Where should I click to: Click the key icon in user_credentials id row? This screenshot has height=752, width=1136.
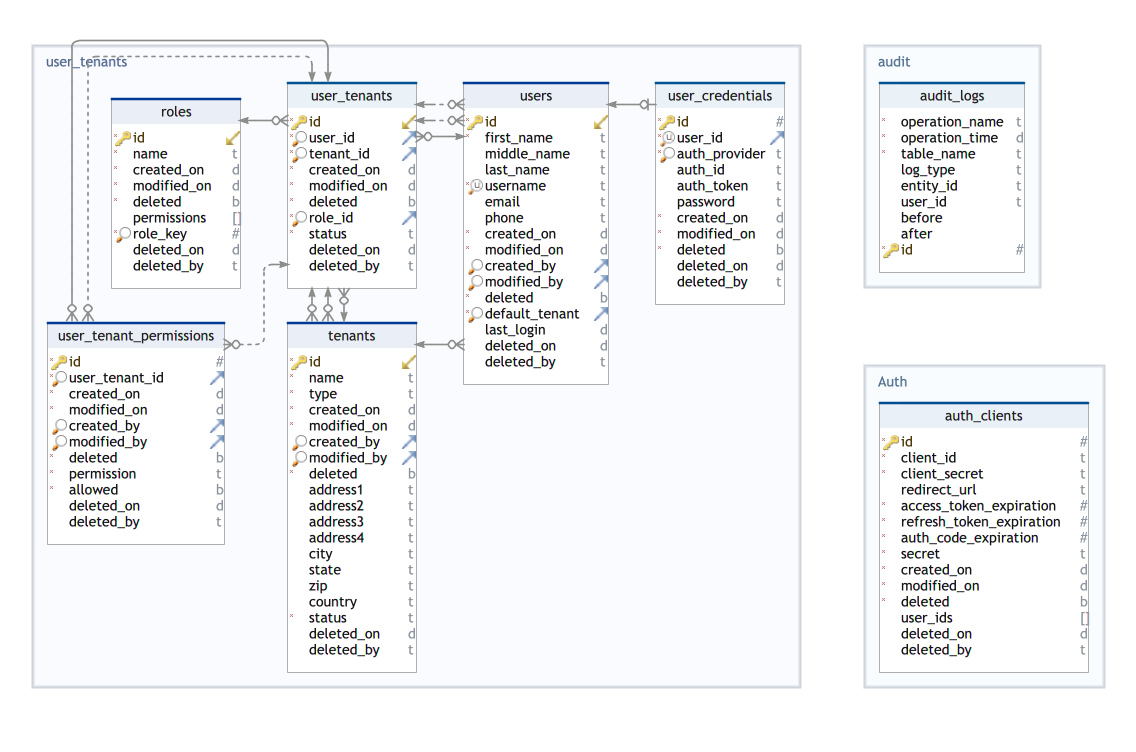click(668, 122)
